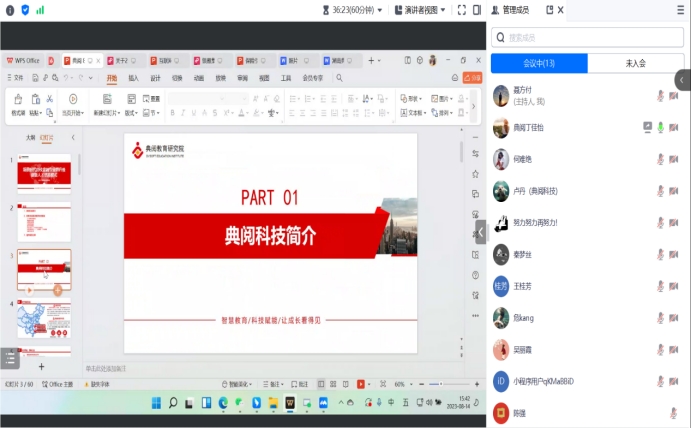The width and height of the screenshot is (692, 428).
Task: Unmute participant 王桂芳's microphone
Action: pyautogui.click(x=661, y=286)
